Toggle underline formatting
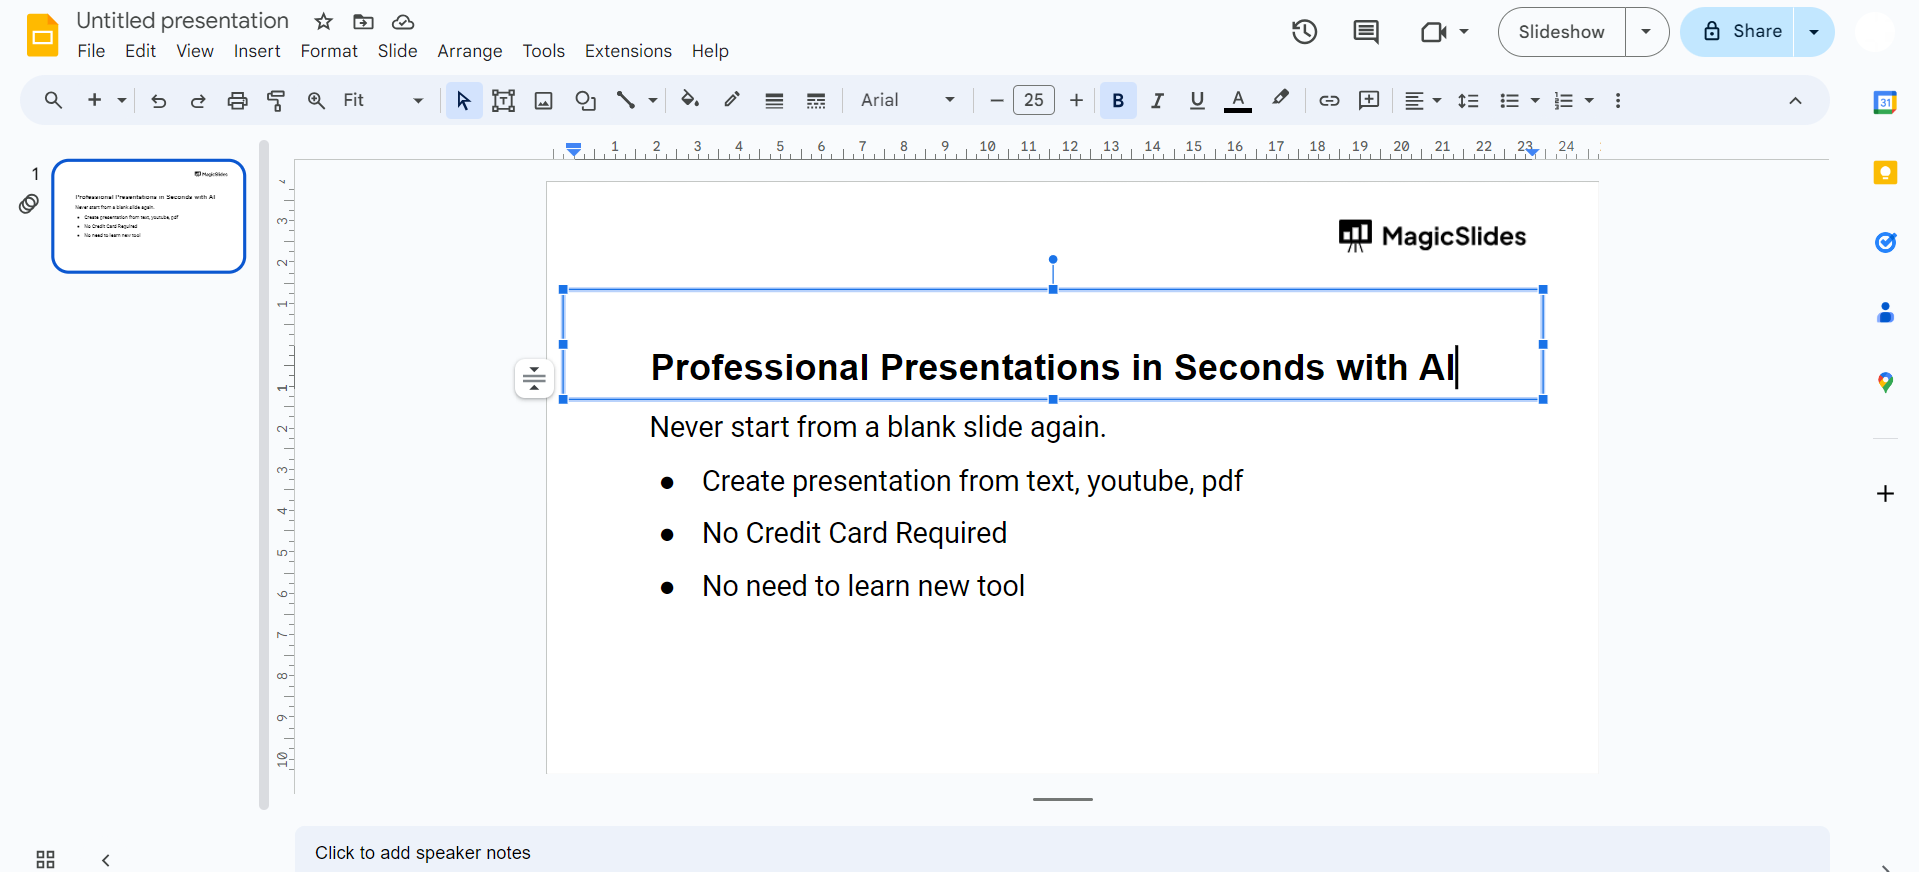The width and height of the screenshot is (1919, 872). [x=1197, y=100]
